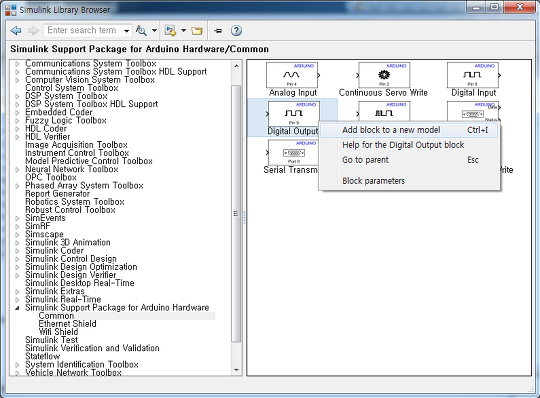Select Ethernet Shield library
540x398 pixels.
click(68, 324)
